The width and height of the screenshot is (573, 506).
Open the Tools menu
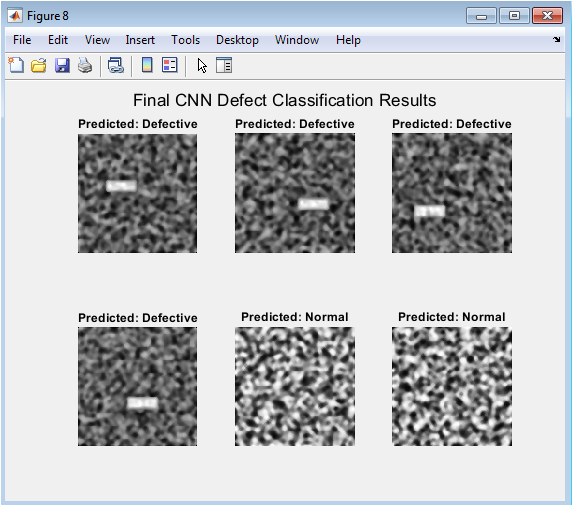(x=186, y=40)
